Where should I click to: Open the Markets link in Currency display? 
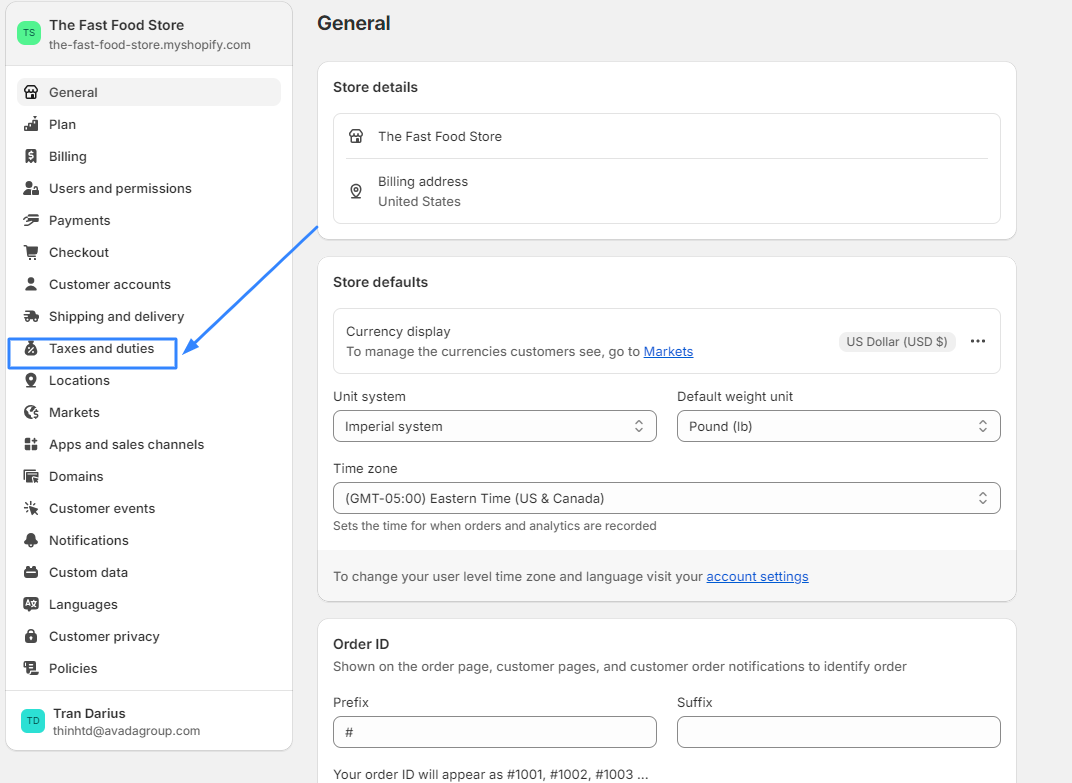(668, 351)
